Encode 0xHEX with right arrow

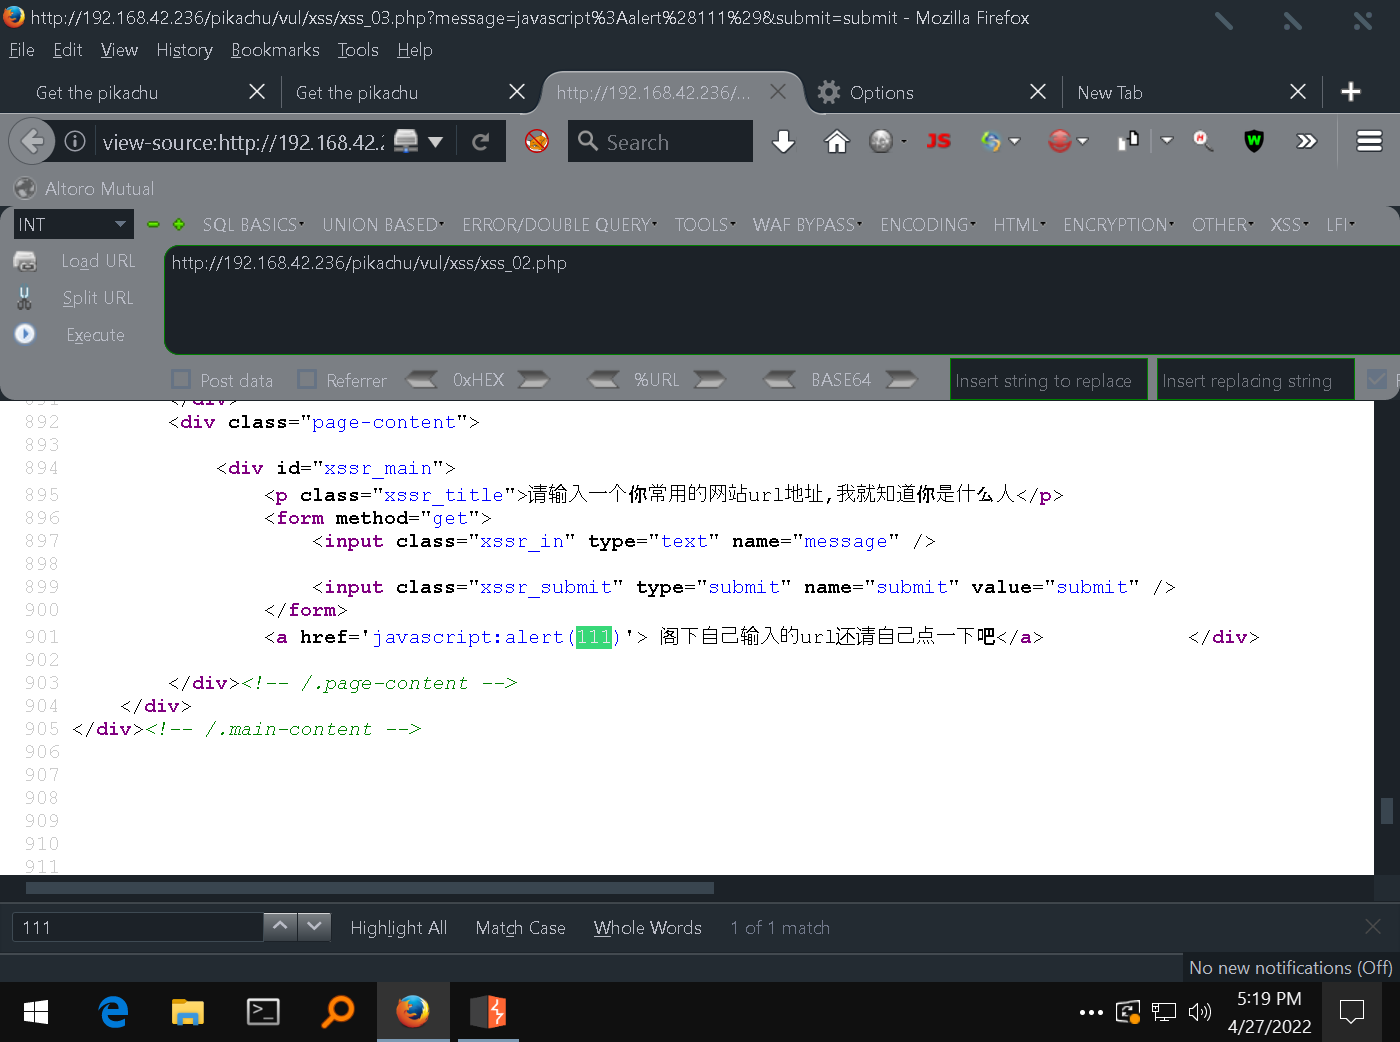coord(533,380)
